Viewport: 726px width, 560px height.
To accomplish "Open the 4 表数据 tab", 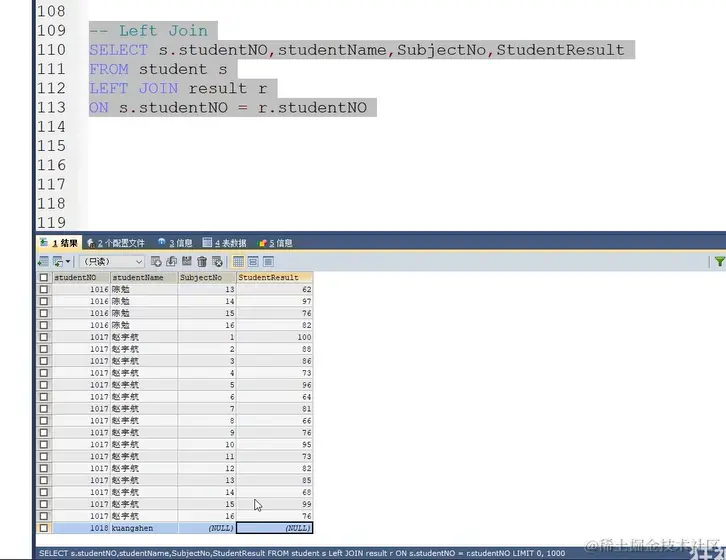I will pos(225,243).
